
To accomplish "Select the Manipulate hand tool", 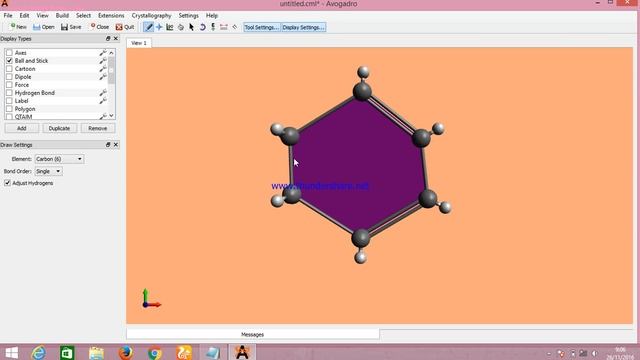I will click(181, 27).
